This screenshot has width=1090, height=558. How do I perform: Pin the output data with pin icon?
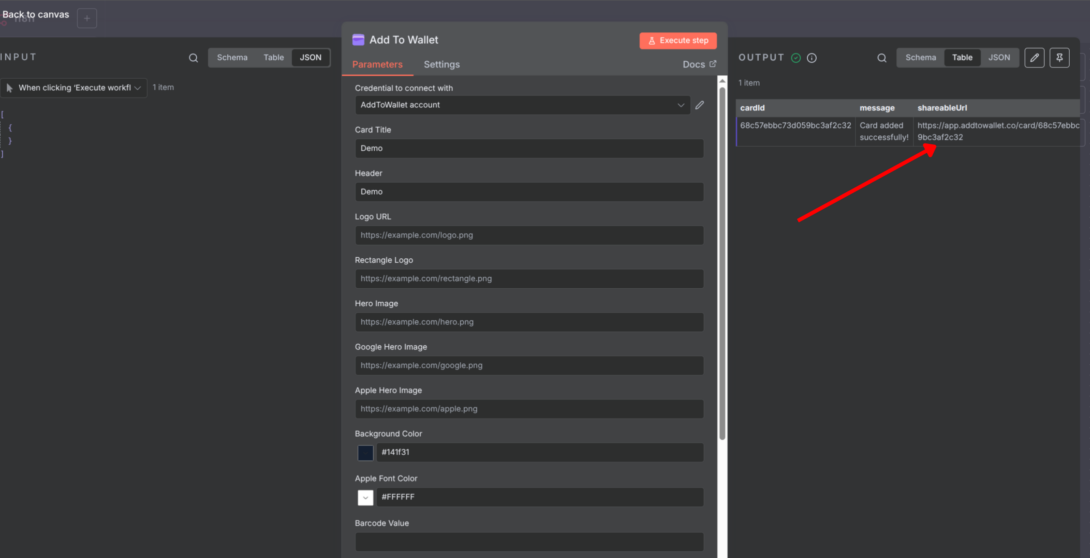click(1059, 58)
